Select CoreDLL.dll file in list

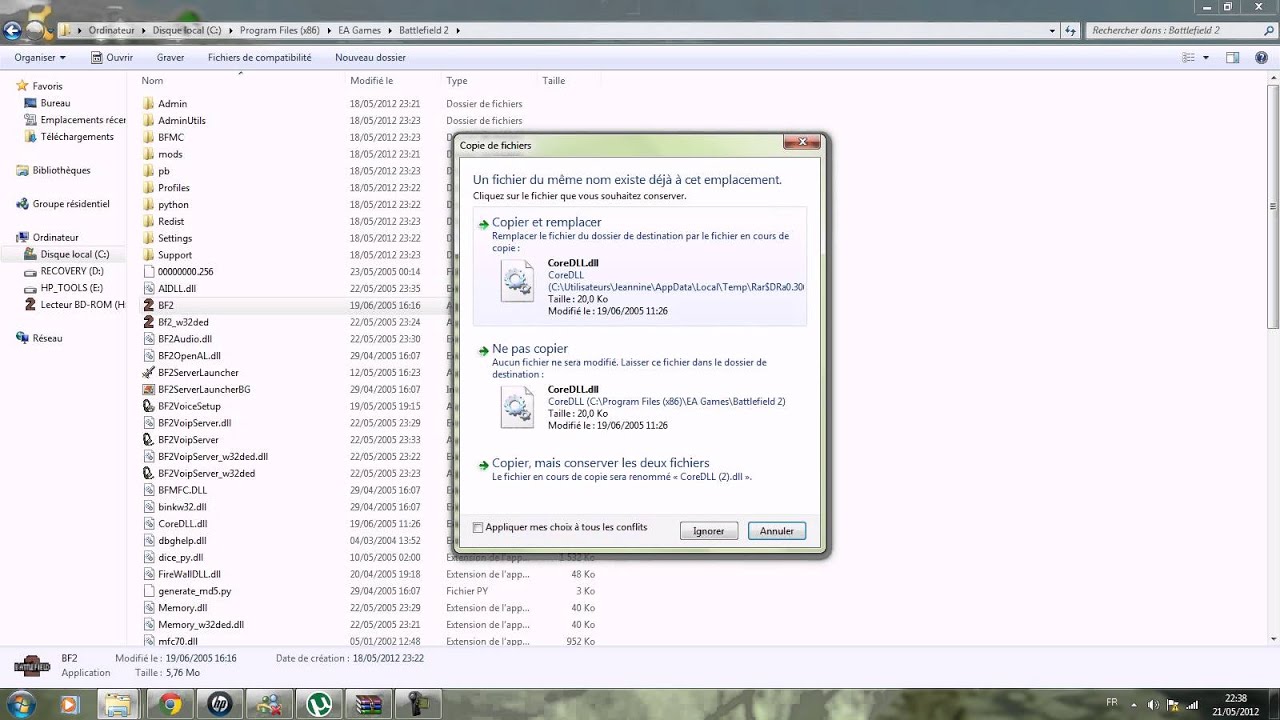pyautogui.click(x=182, y=524)
